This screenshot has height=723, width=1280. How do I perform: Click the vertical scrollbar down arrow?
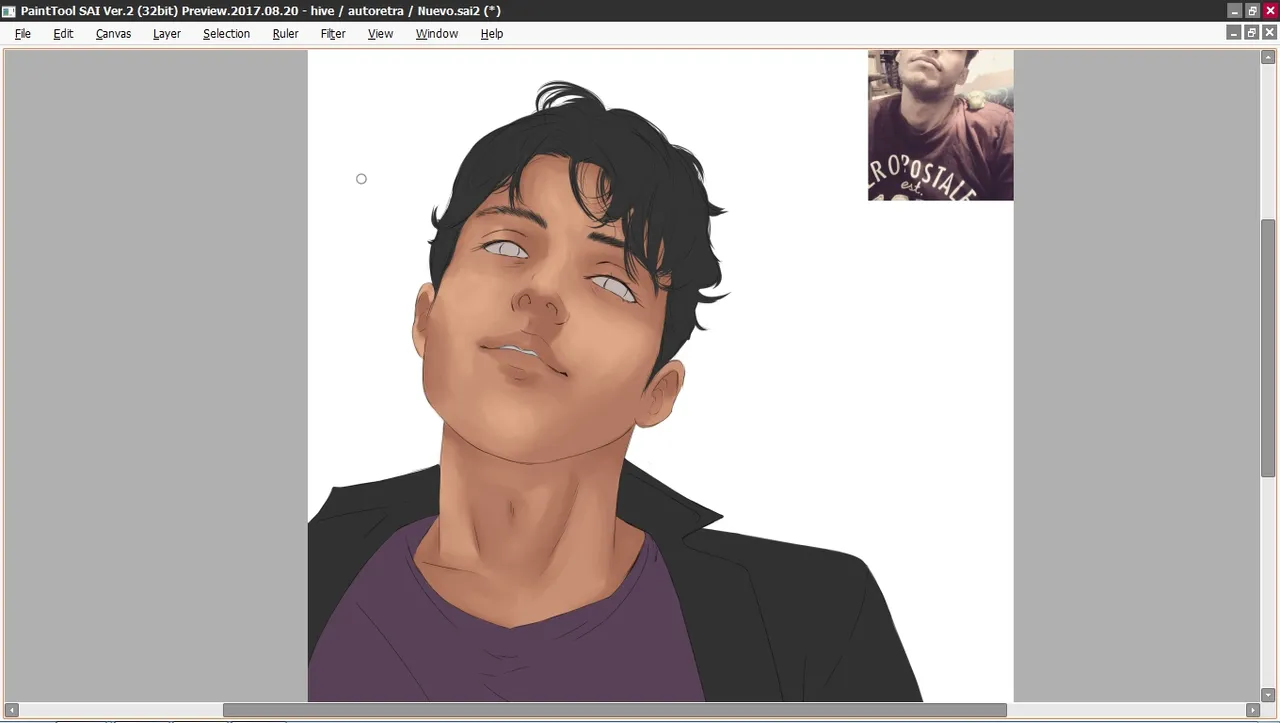pyautogui.click(x=1268, y=695)
